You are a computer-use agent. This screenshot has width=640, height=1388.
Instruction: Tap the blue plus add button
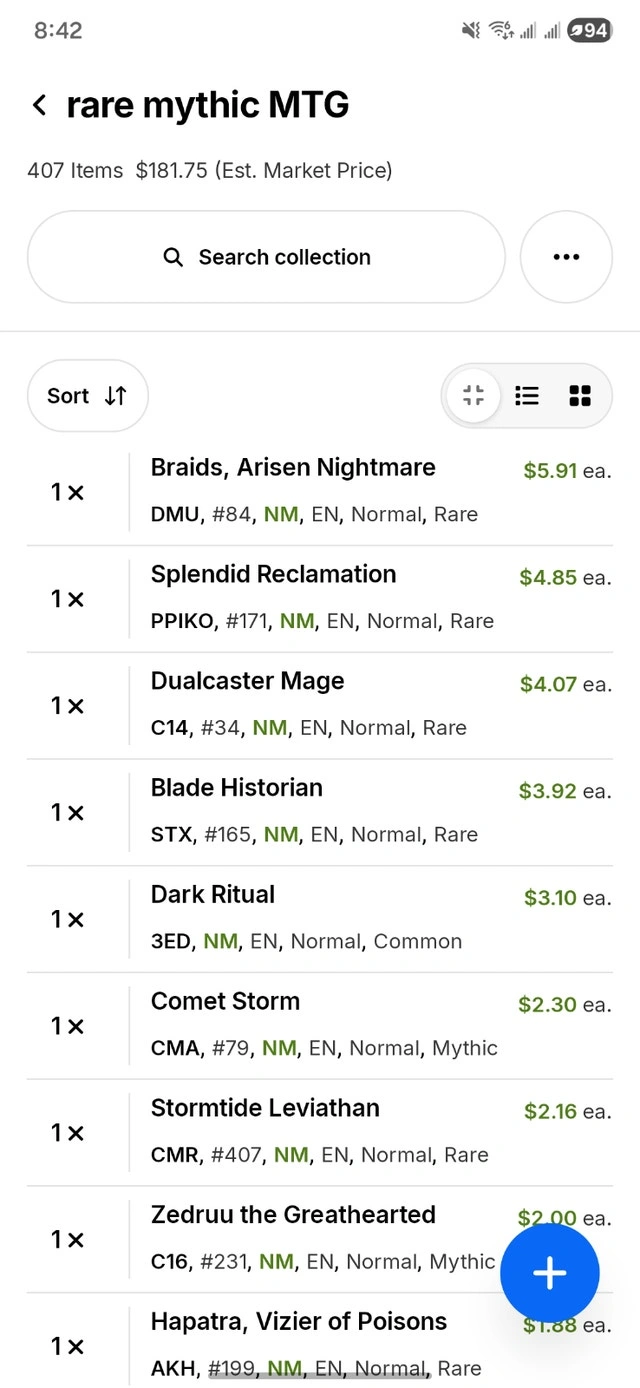[549, 1273]
